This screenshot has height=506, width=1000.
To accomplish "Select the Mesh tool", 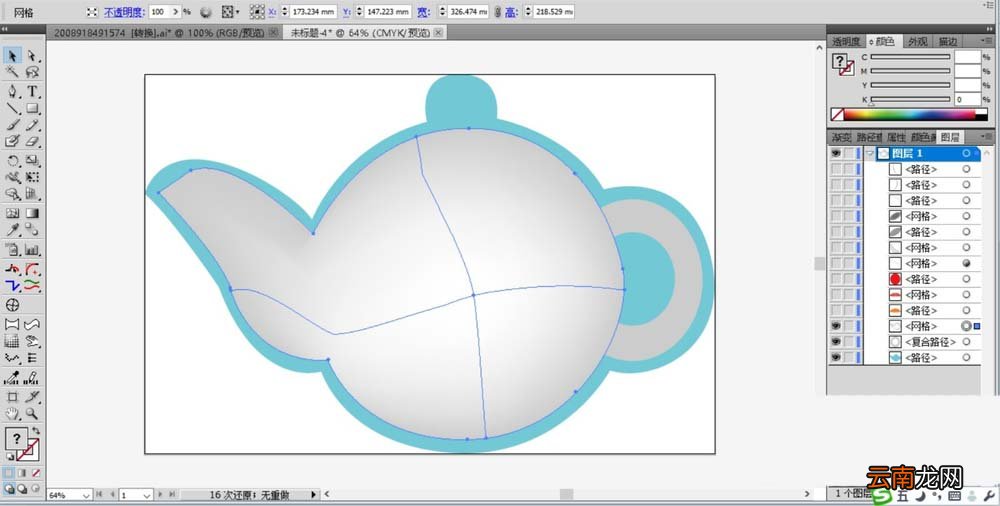I will coord(12,214).
